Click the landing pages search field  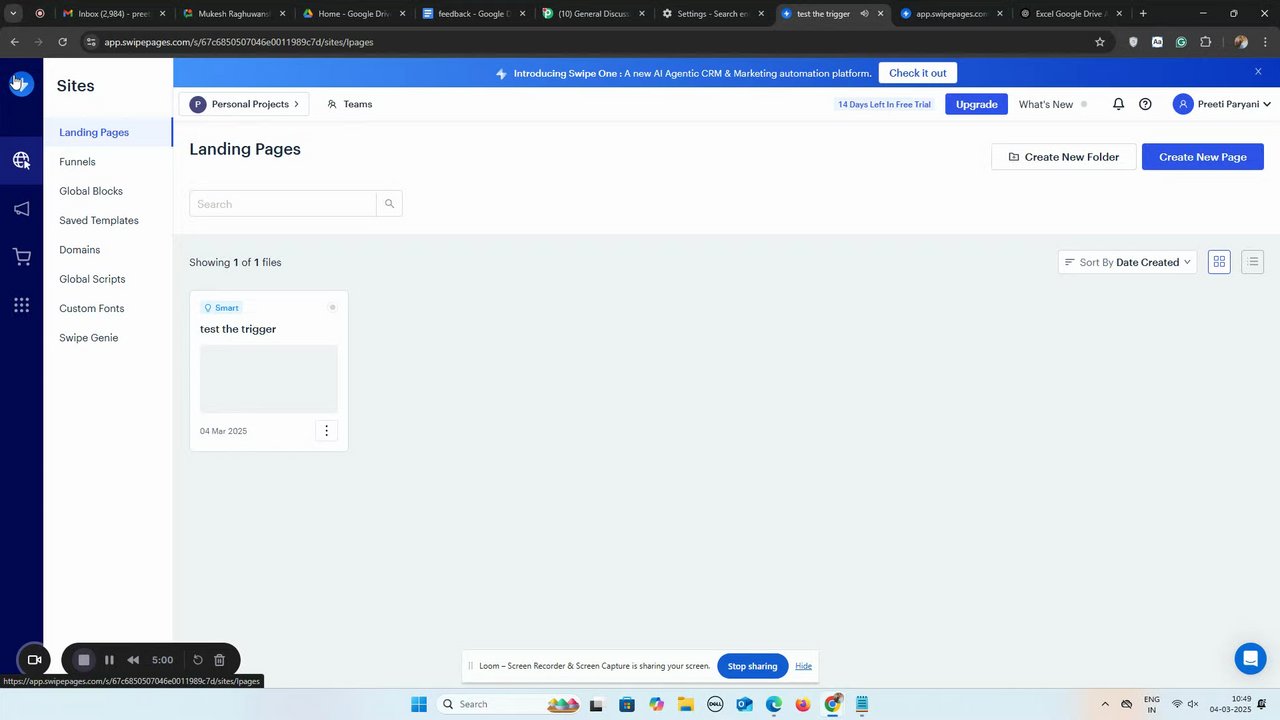tap(283, 204)
